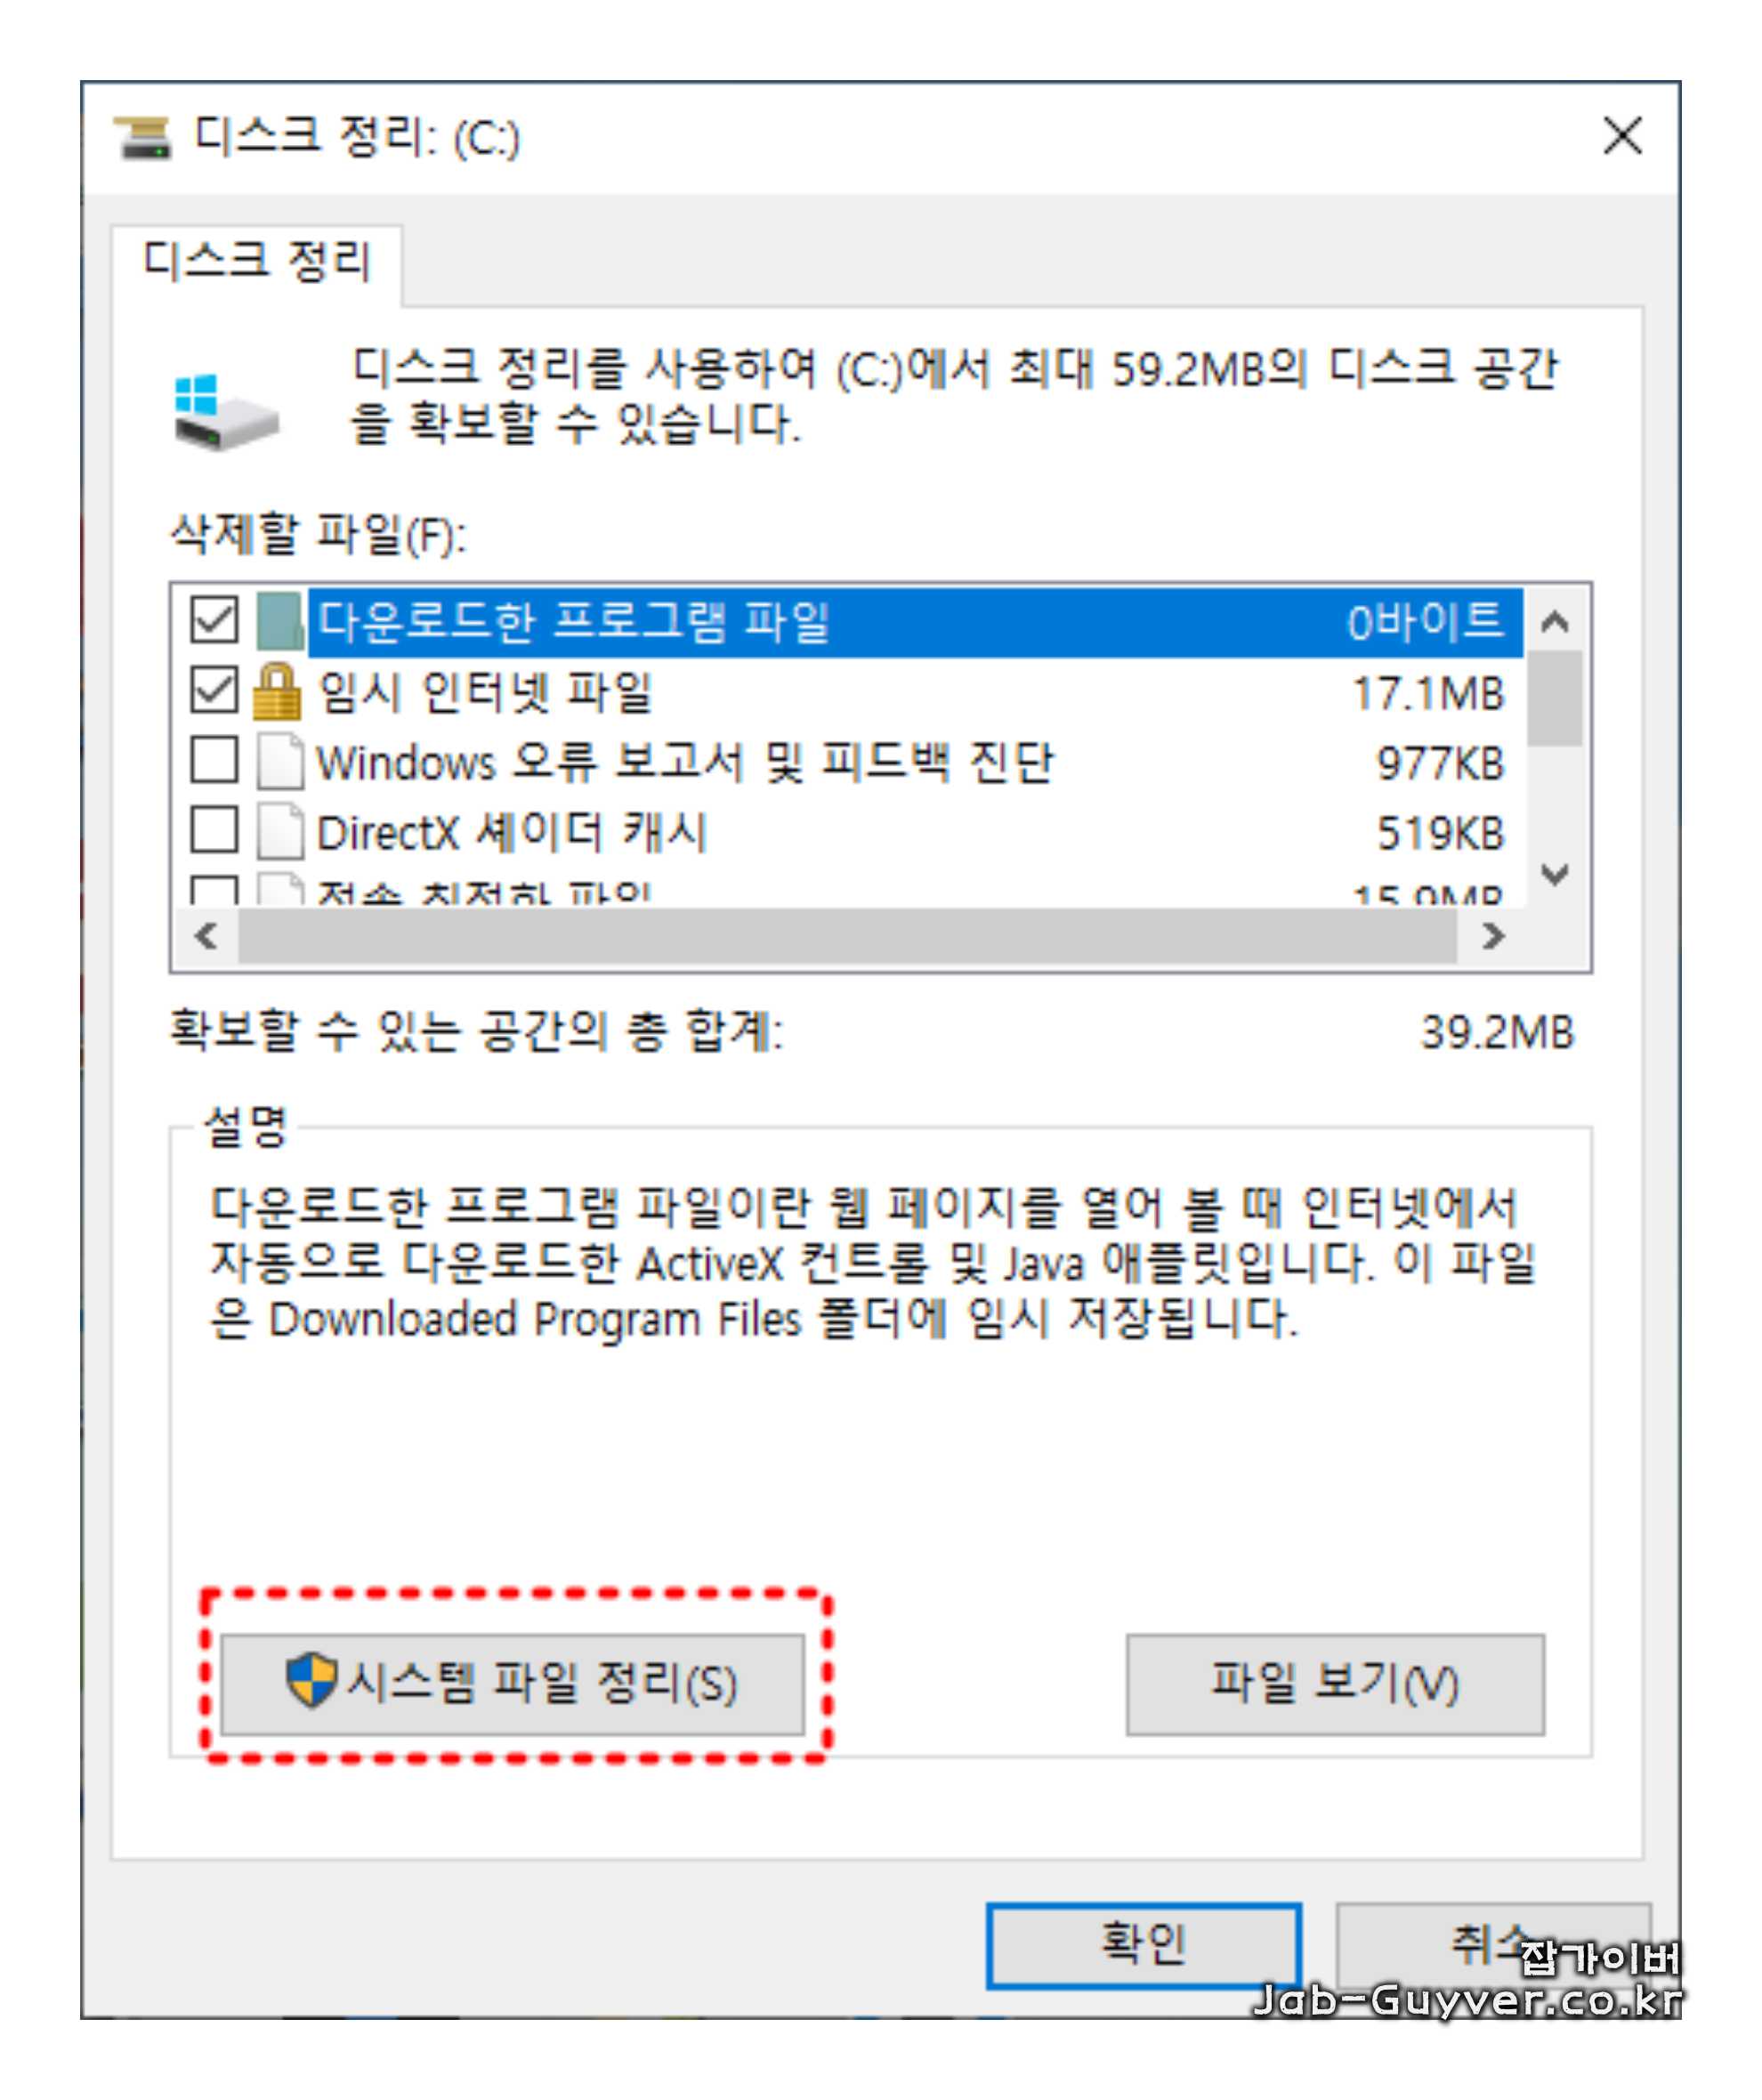Click the lock icon beside 임시 인터넷 파일

(x=277, y=691)
